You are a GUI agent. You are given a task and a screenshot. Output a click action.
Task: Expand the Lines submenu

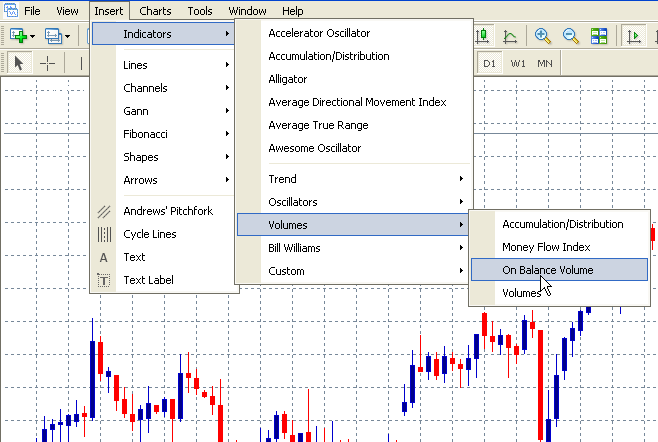[x=163, y=65]
